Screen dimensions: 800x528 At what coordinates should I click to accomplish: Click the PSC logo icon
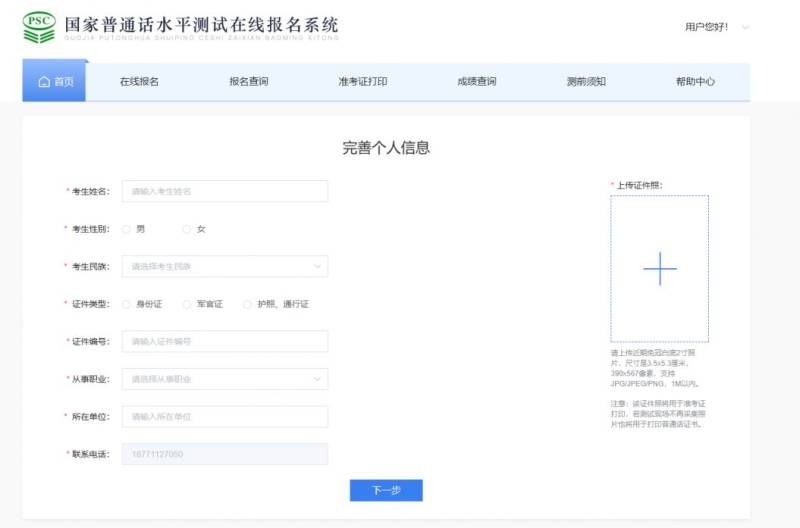(x=39, y=27)
